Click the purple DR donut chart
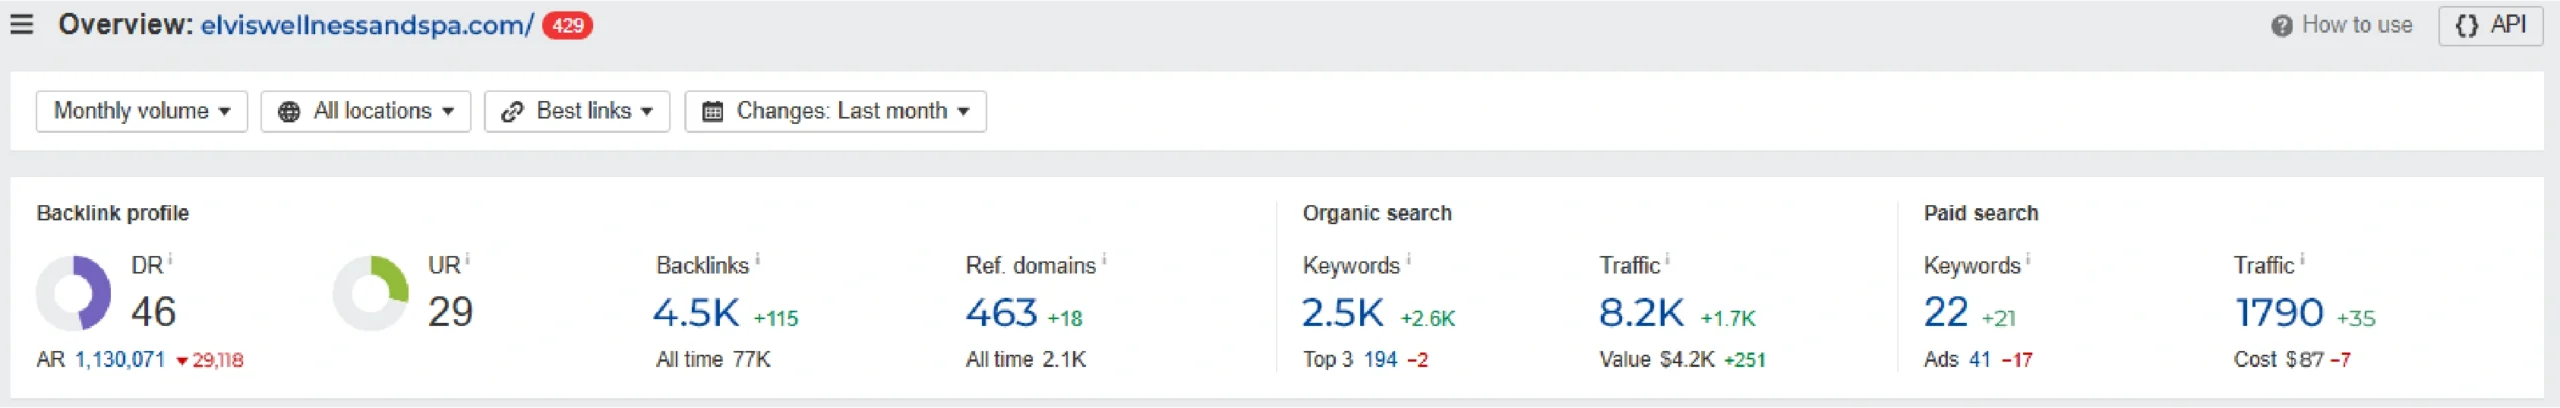Viewport: 2560px width, 408px height. point(74,293)
